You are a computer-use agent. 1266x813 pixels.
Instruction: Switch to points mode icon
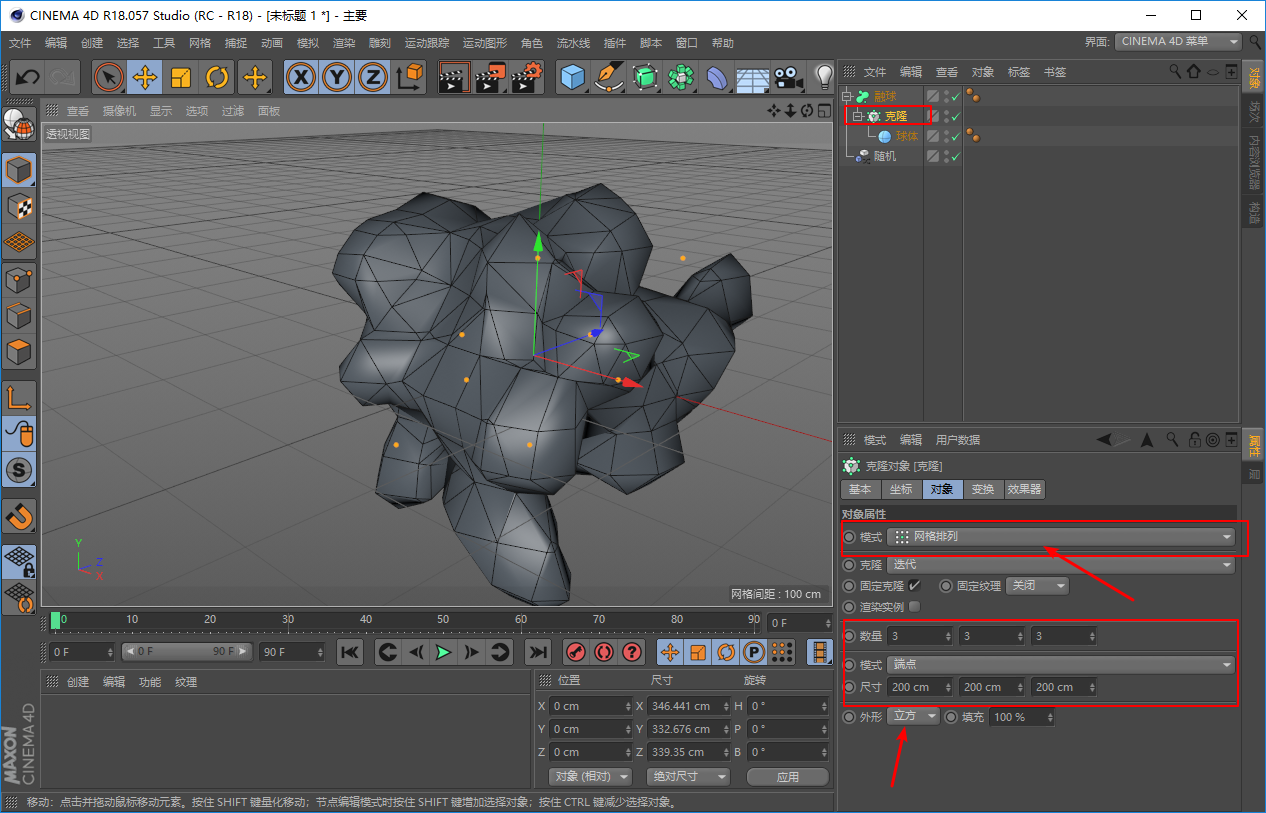[20, 279]
